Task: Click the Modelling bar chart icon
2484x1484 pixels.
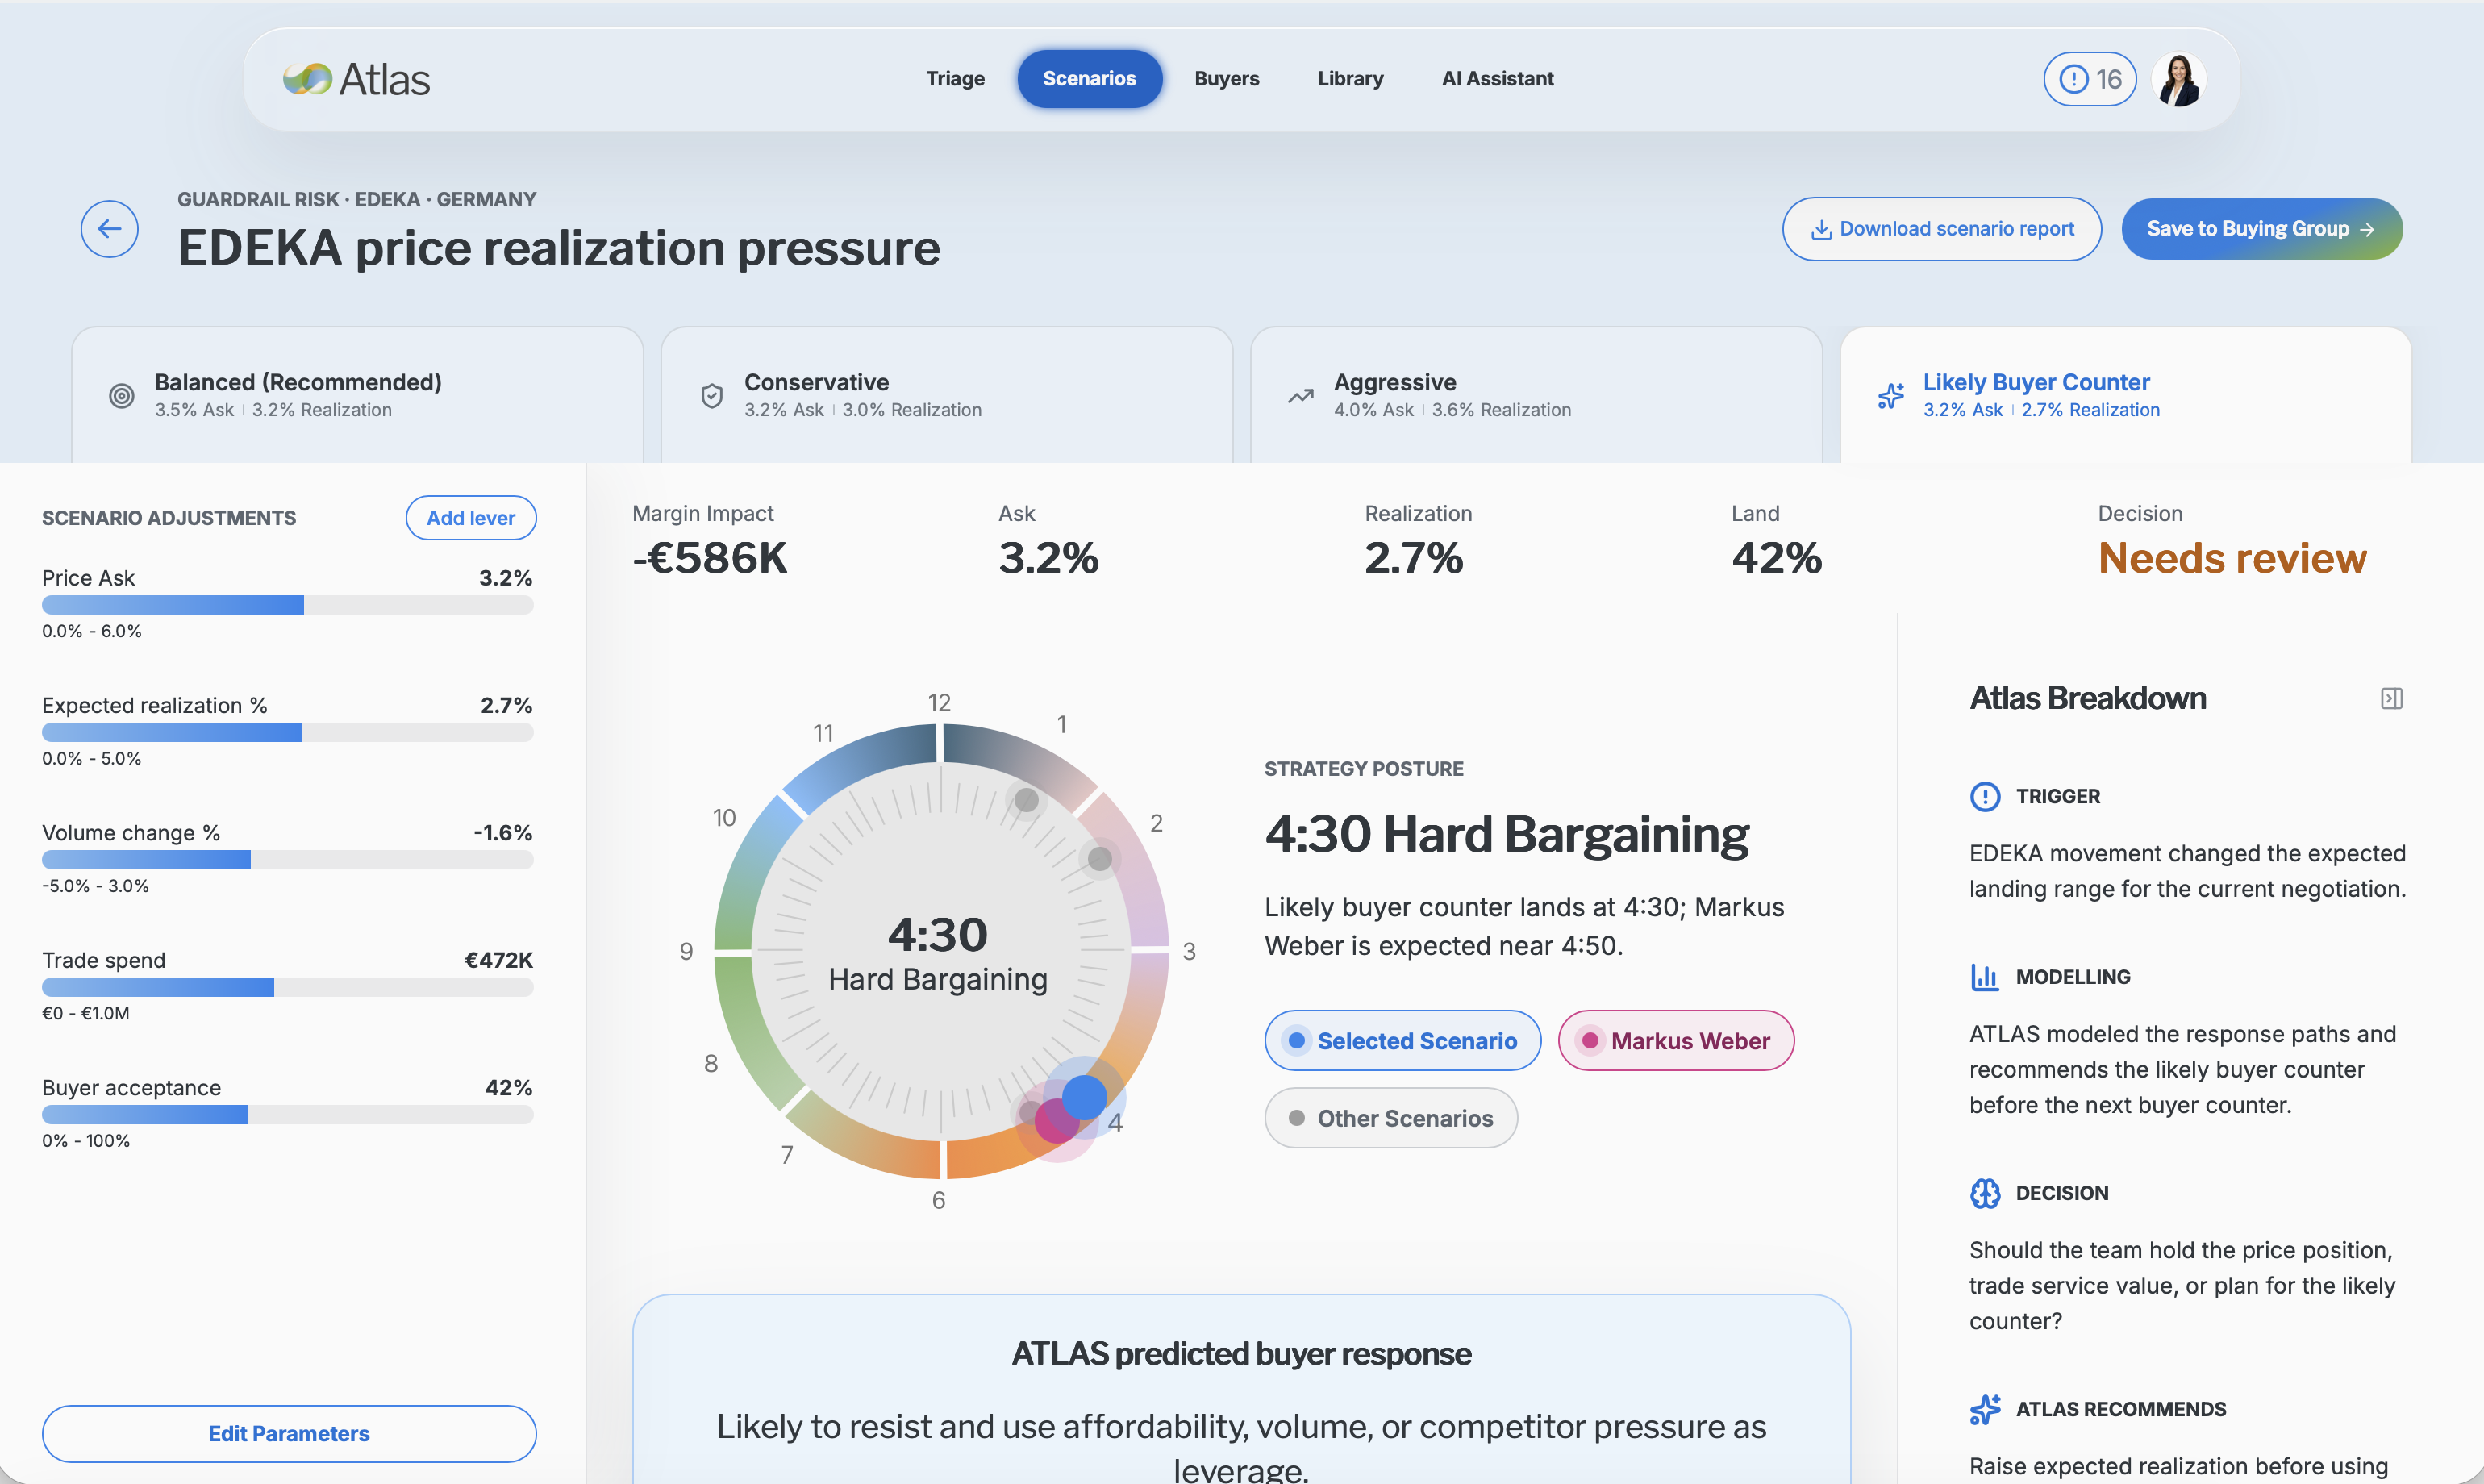Action: (x=1985, y=976)
